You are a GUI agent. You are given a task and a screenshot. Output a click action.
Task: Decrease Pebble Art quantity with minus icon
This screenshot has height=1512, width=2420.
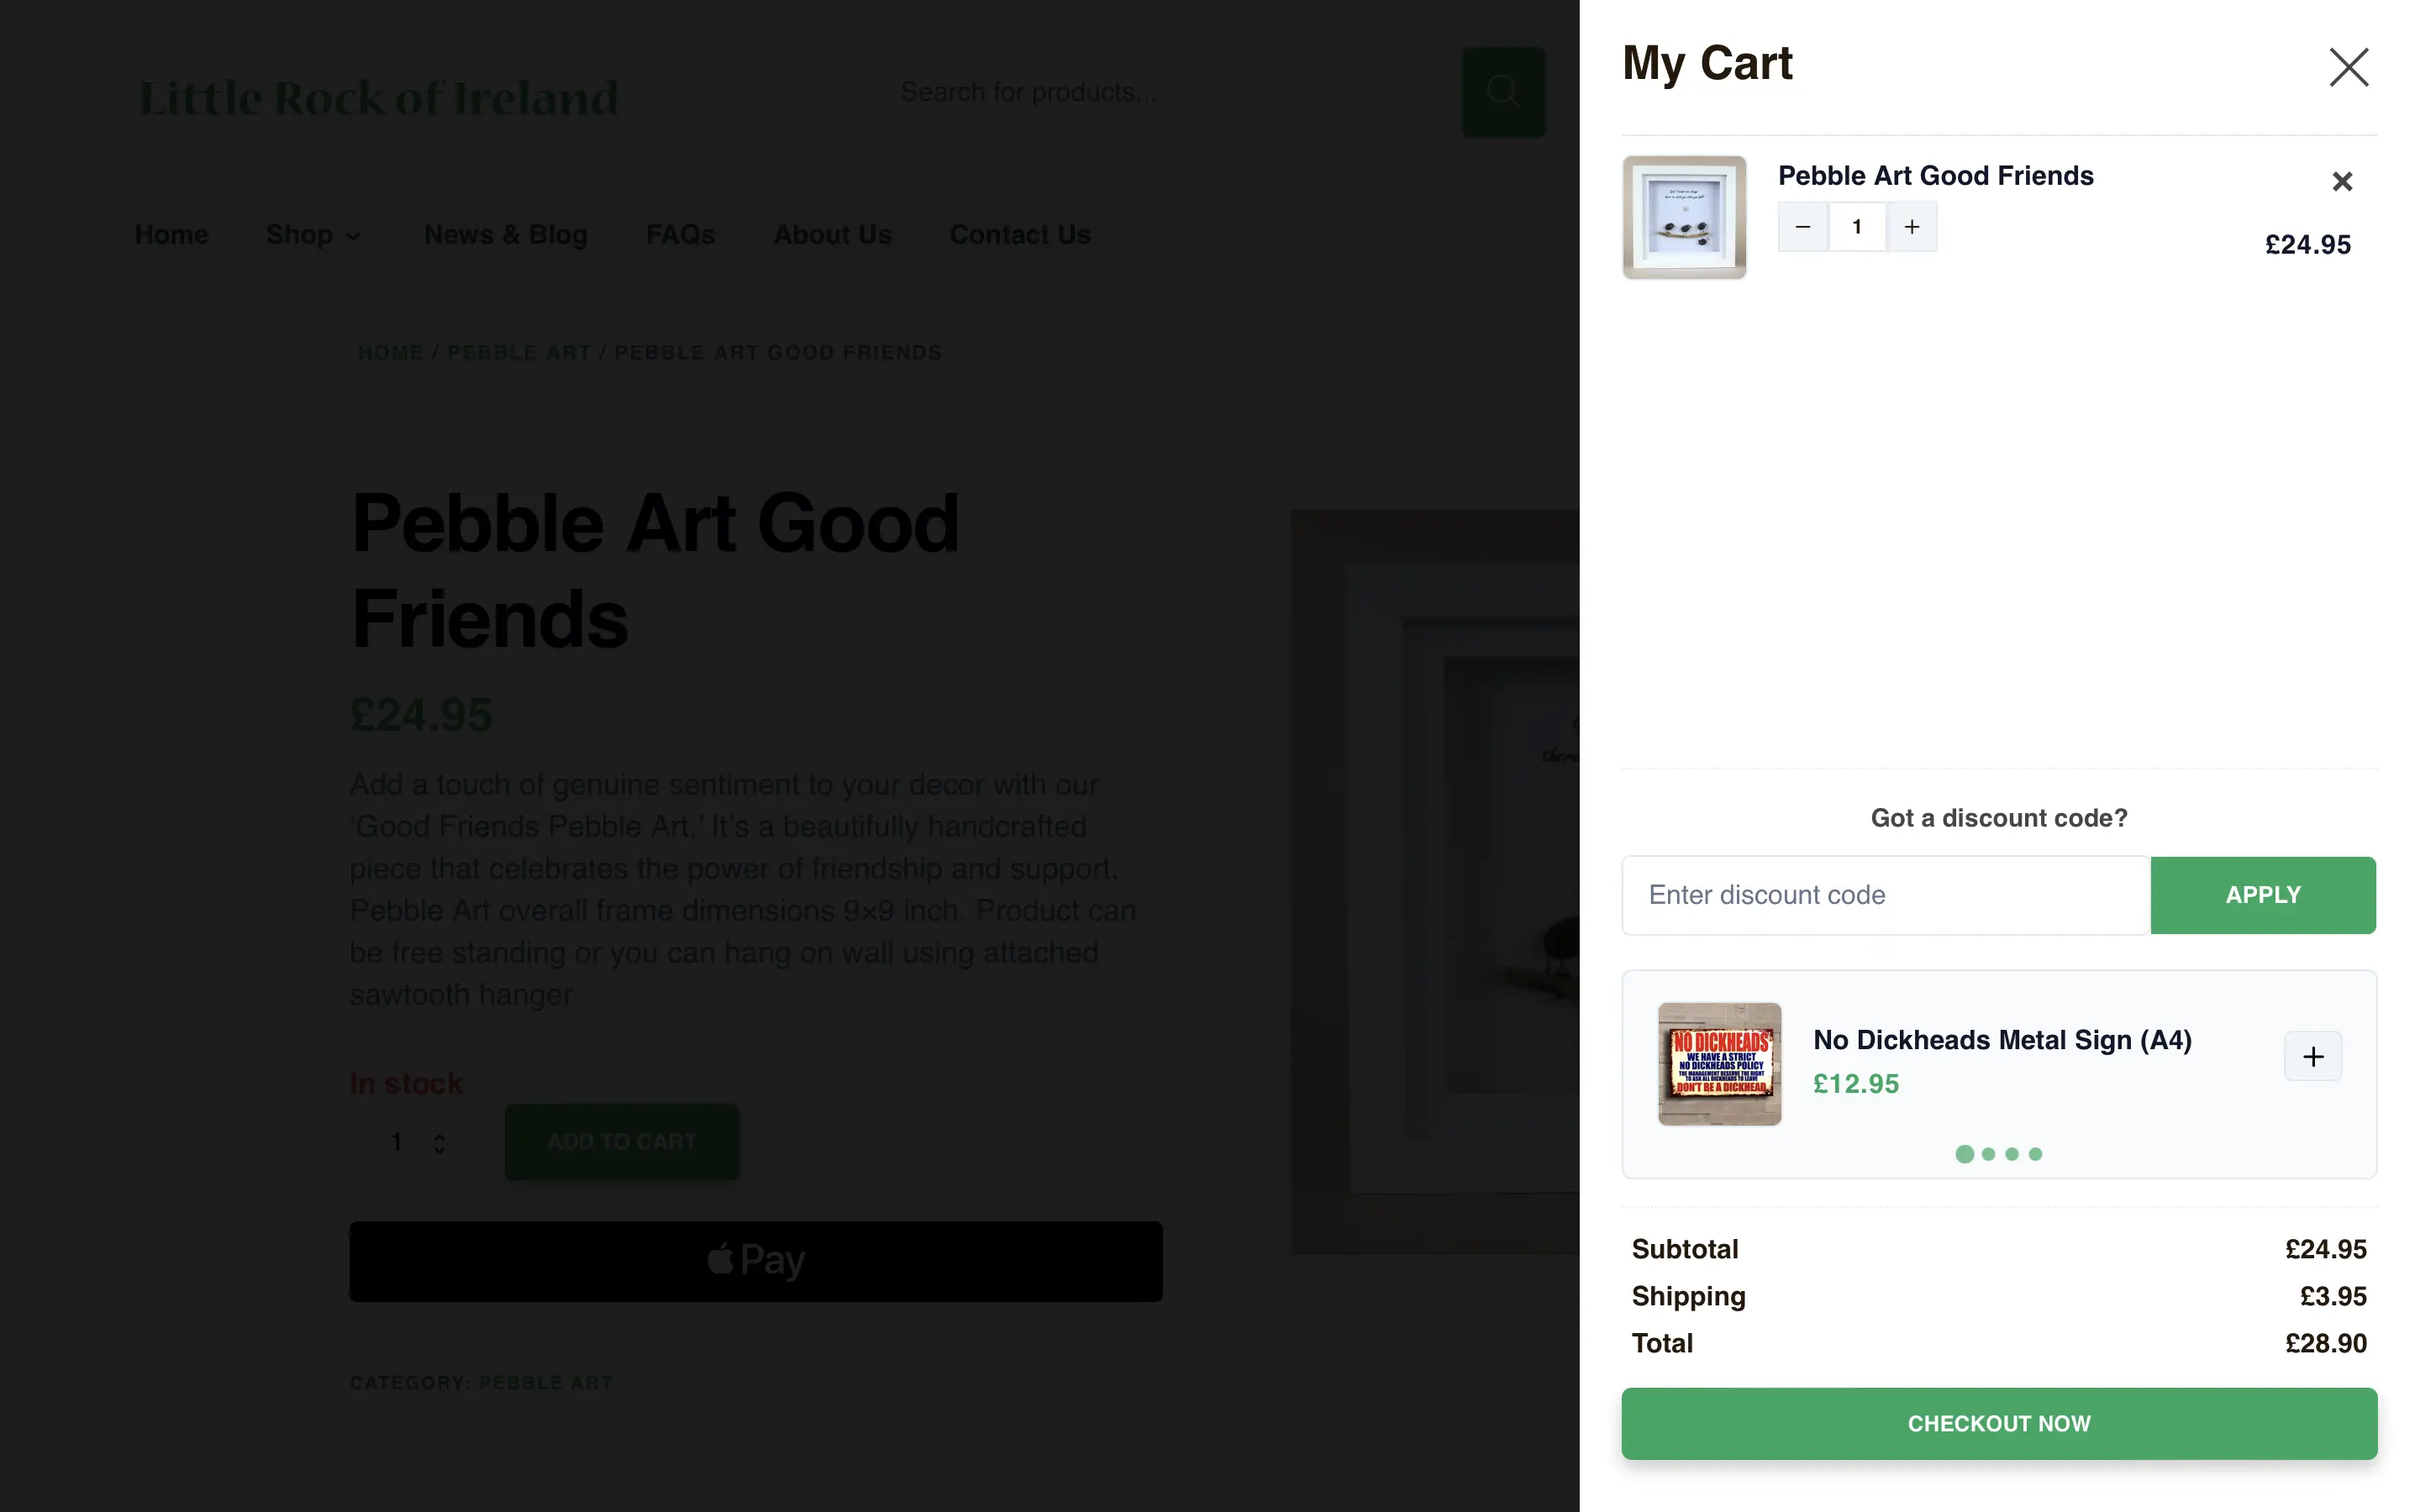pos(1803,226)
